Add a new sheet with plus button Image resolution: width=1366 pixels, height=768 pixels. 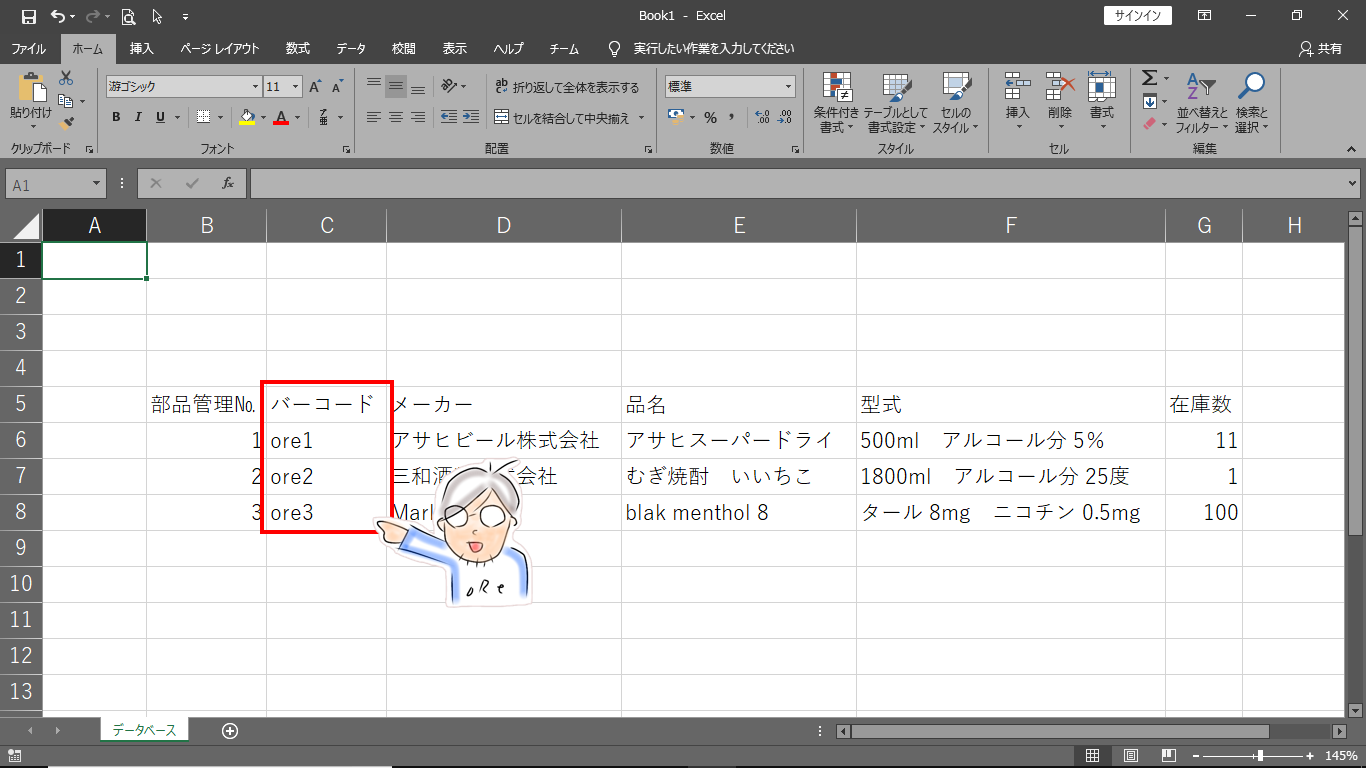point(230,731)
